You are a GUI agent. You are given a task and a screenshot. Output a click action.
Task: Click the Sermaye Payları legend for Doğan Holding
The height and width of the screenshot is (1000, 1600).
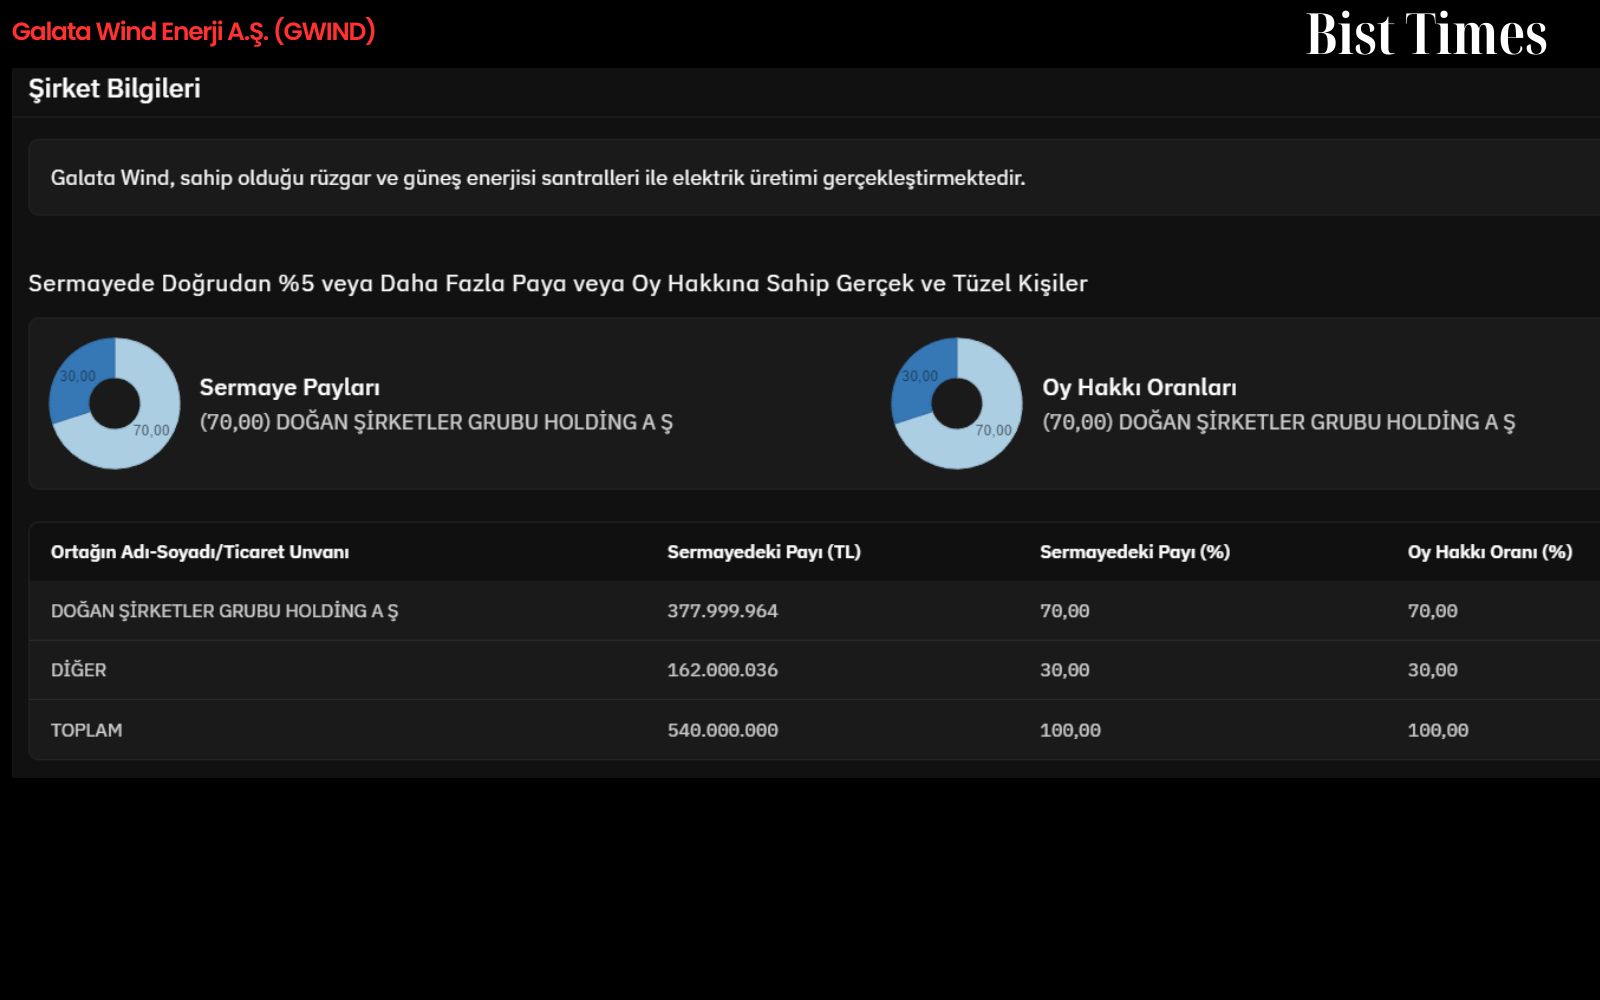coord(436,422)
